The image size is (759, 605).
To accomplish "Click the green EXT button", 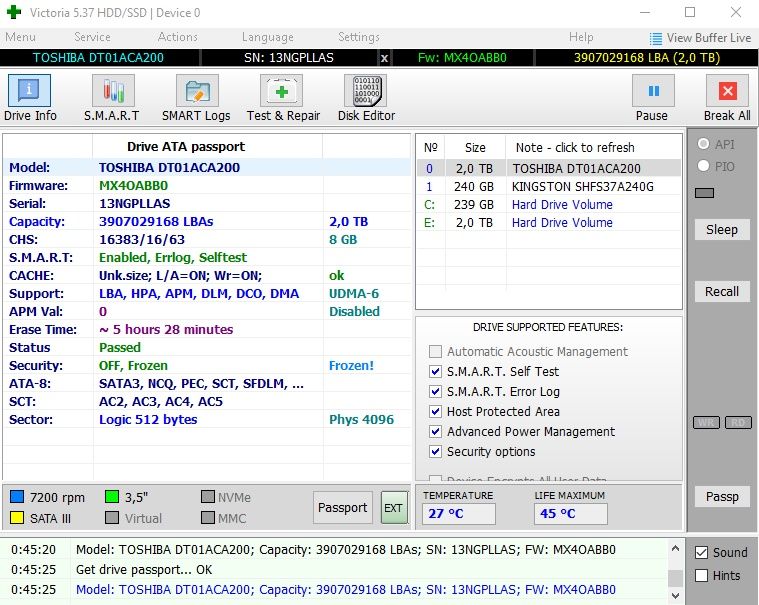I will point(393,508).
